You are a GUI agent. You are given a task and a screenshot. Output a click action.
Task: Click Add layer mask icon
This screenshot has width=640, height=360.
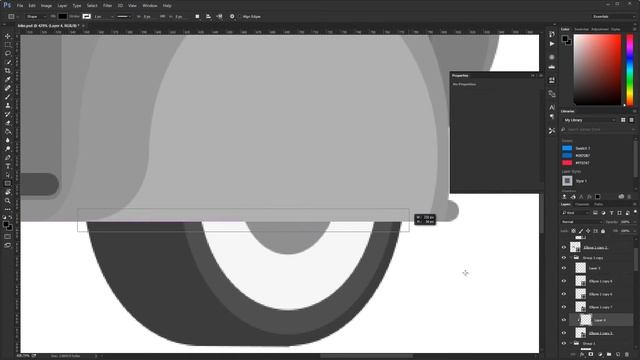[591, 355]
